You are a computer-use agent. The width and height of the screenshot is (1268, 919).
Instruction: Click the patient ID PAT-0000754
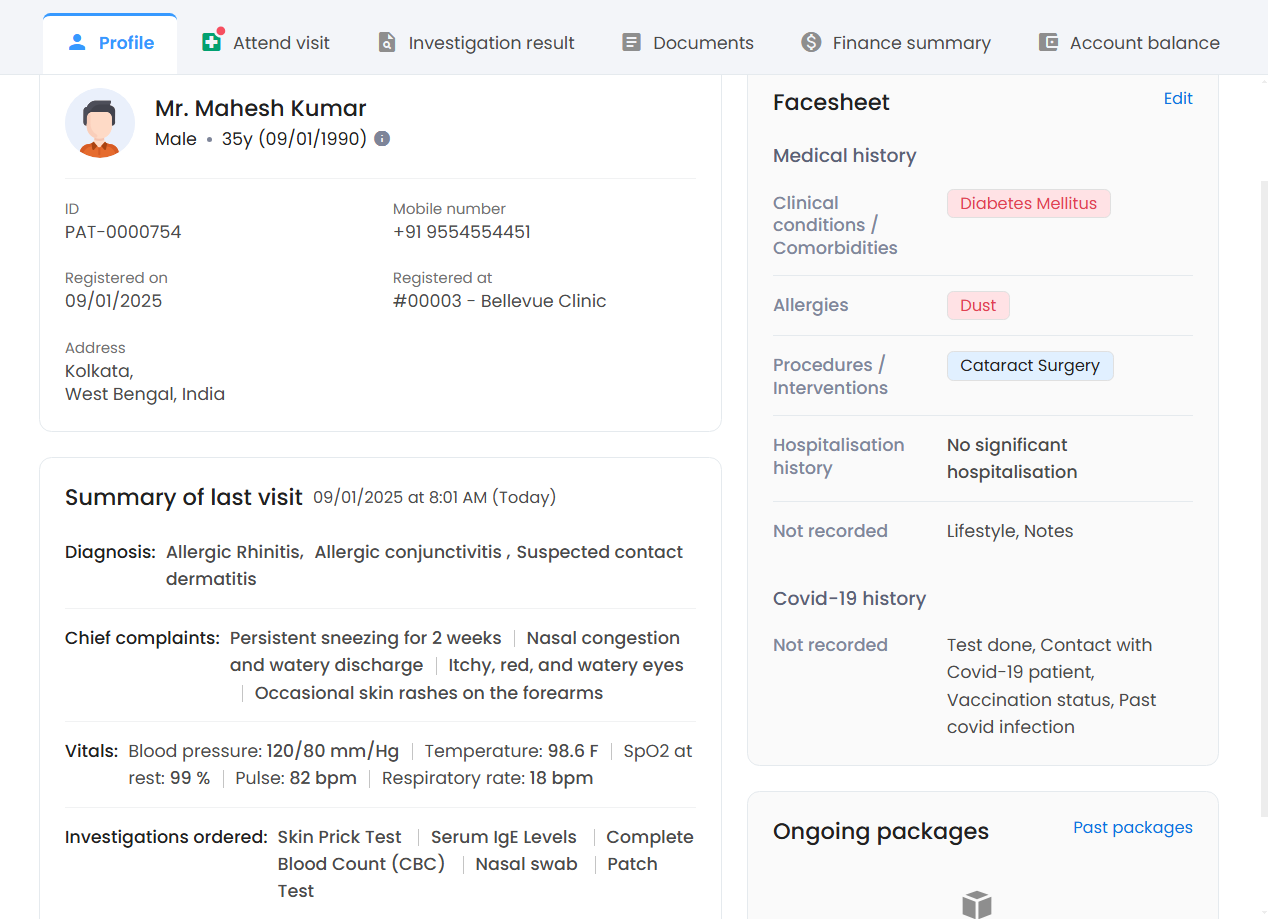[123, 232]
